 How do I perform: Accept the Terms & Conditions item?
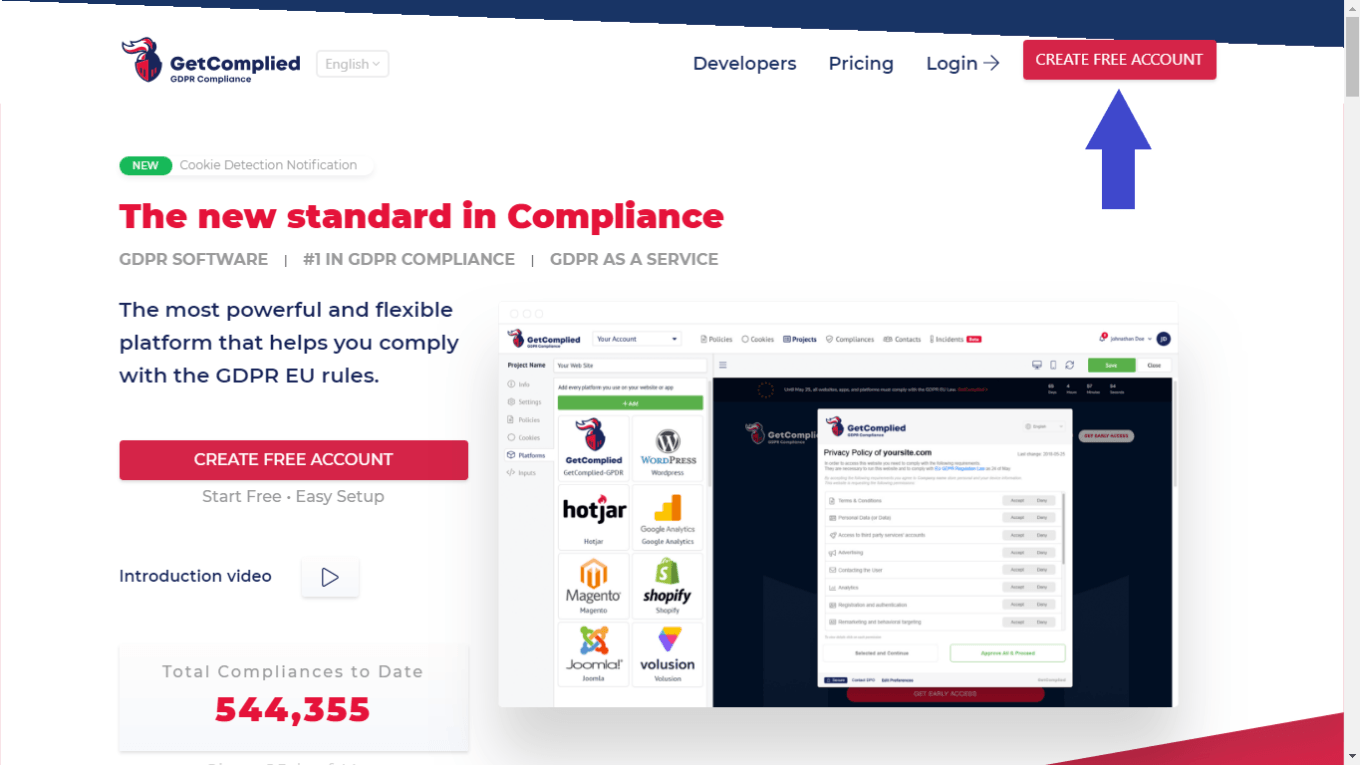[x=1016, y=500]
